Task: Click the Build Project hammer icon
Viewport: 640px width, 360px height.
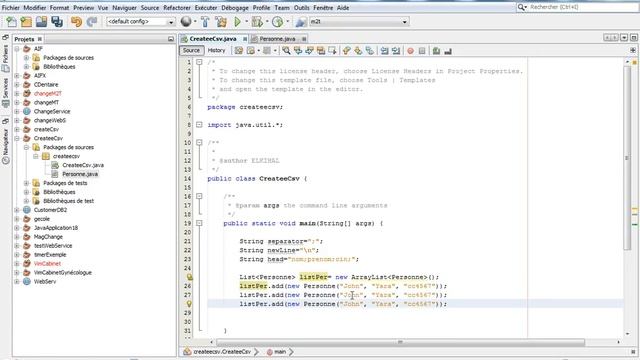Action: coord(205,22)
